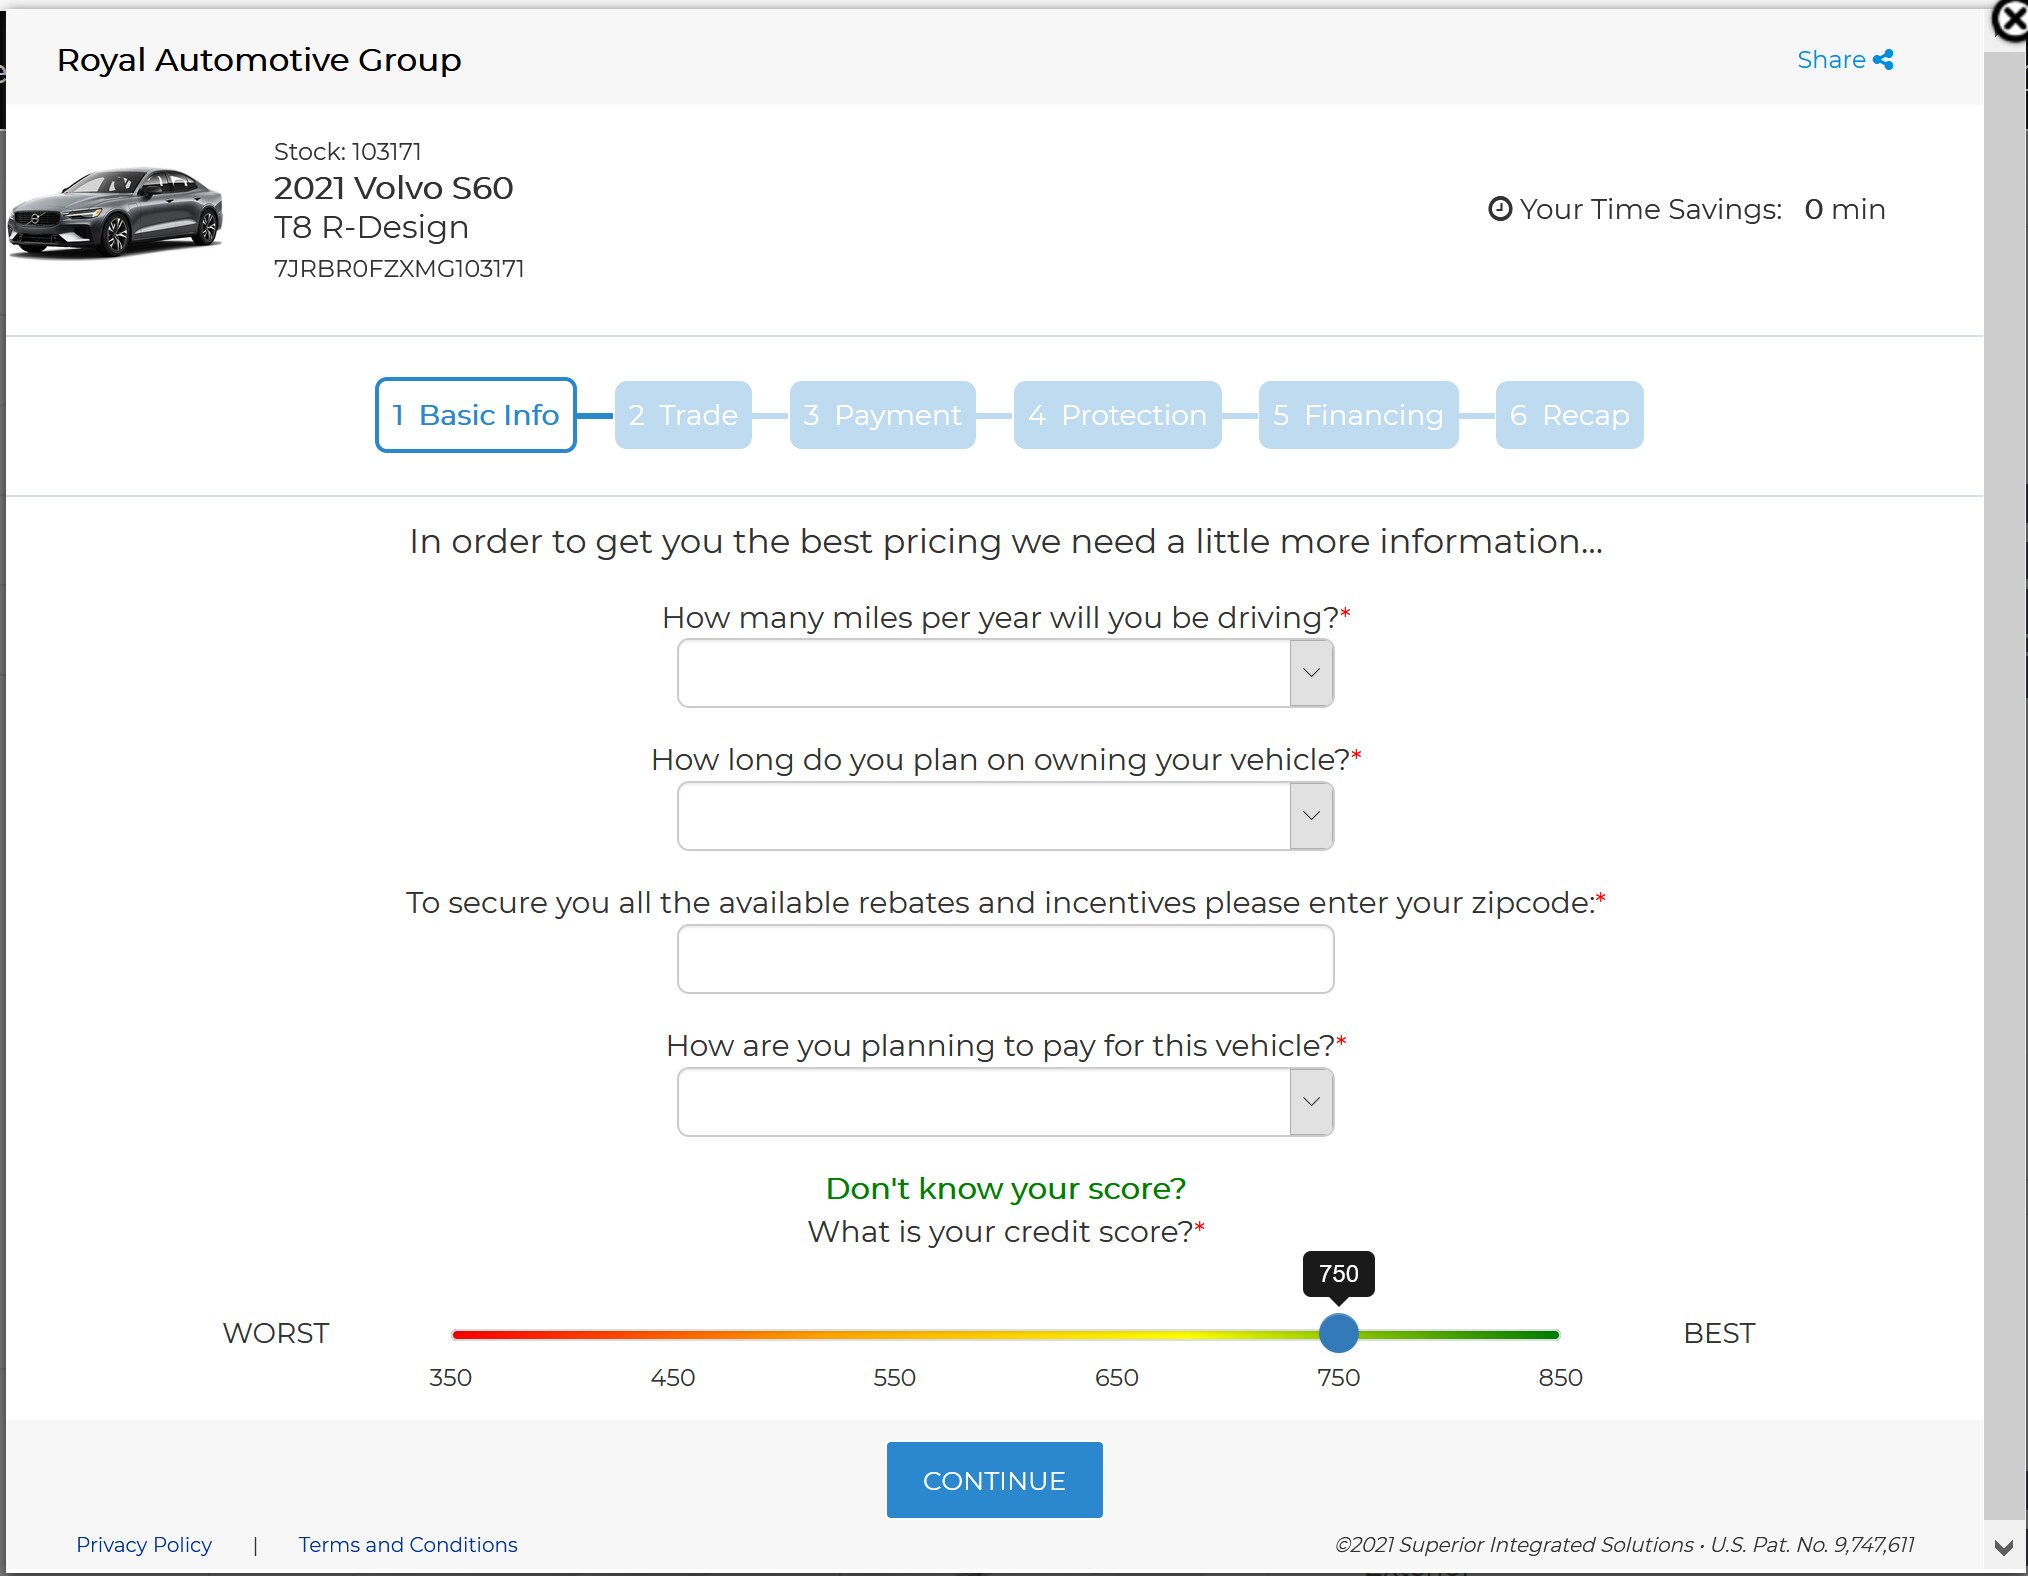
Task: Click the "Stock: 103171" text
Action: [x=347, y=152]
